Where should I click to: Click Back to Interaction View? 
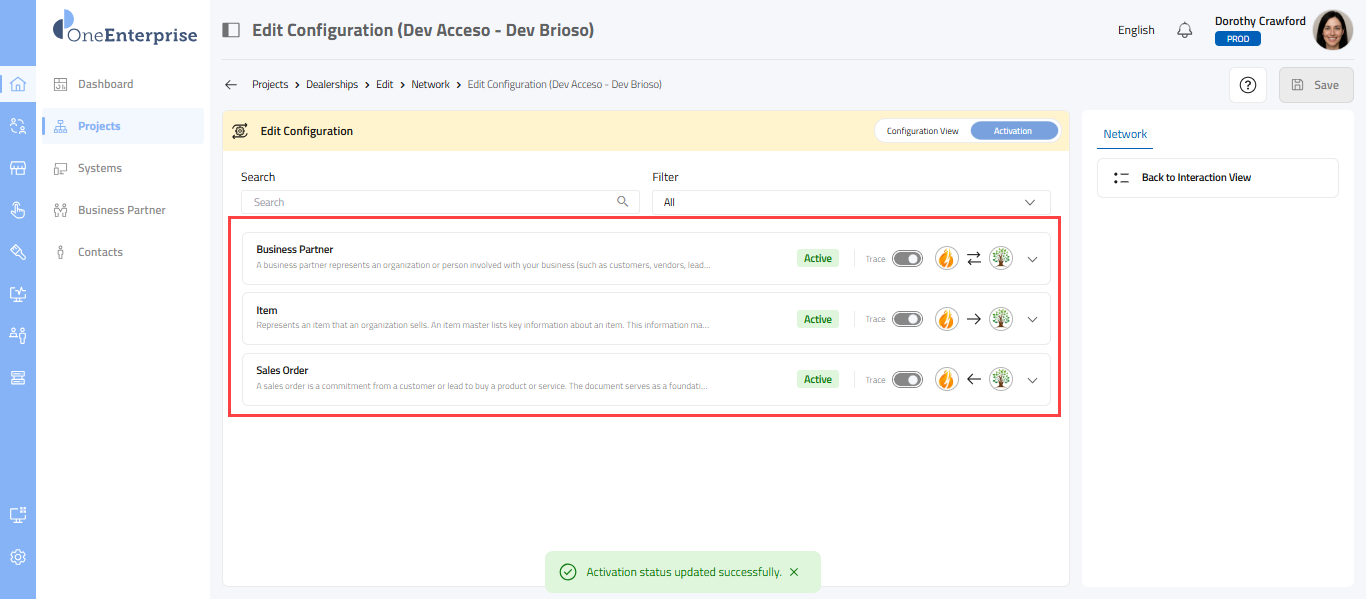click(x=1196, y=178)
